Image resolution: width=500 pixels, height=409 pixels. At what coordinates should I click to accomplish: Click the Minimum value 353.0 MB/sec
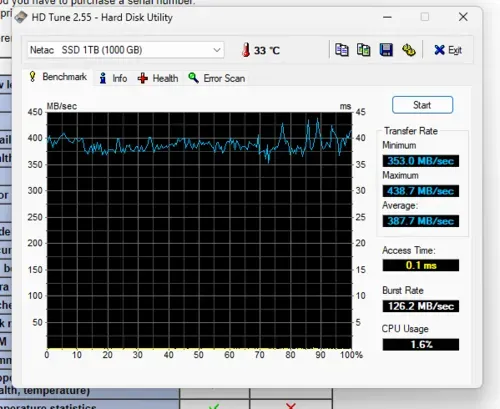point(421,161)
